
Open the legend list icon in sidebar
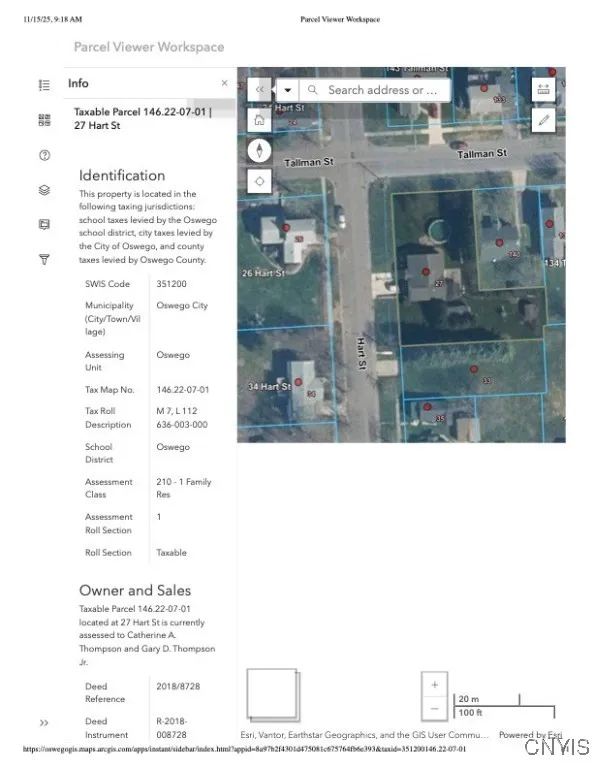click(x=44, y=85)
